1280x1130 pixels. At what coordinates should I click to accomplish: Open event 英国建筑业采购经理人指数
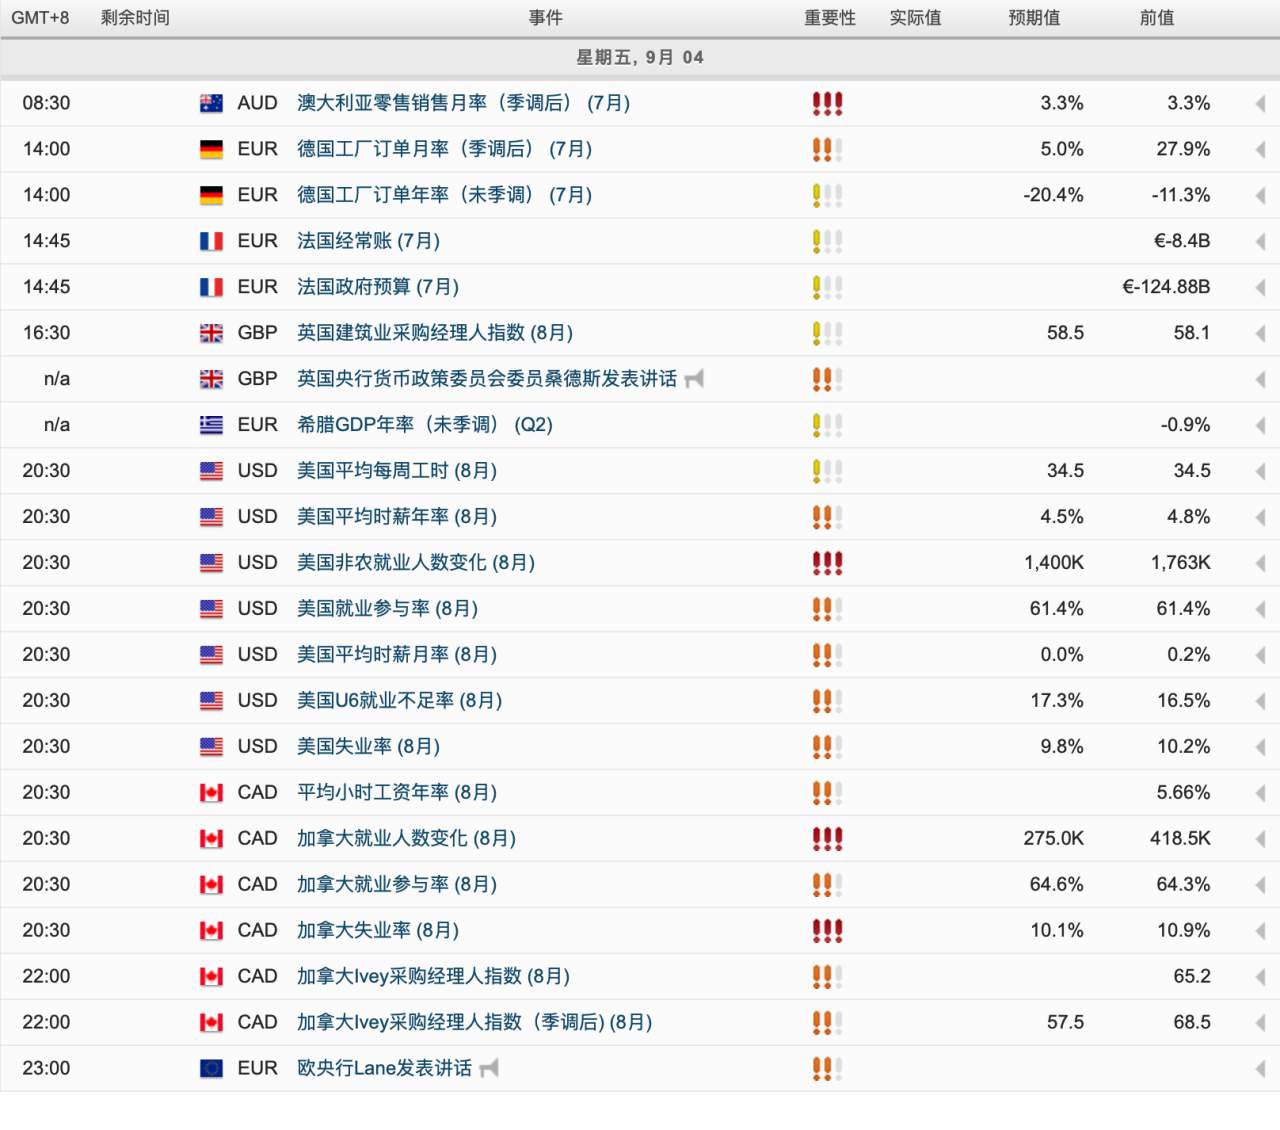coord(435,333)
